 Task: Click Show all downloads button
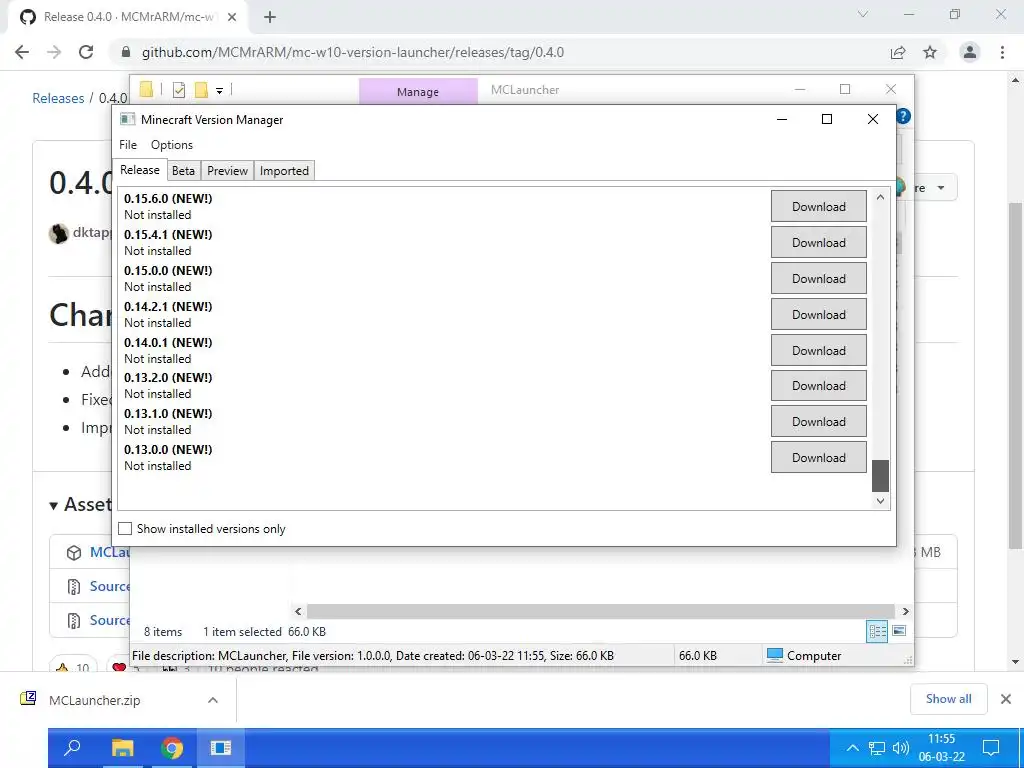[948, 699]
